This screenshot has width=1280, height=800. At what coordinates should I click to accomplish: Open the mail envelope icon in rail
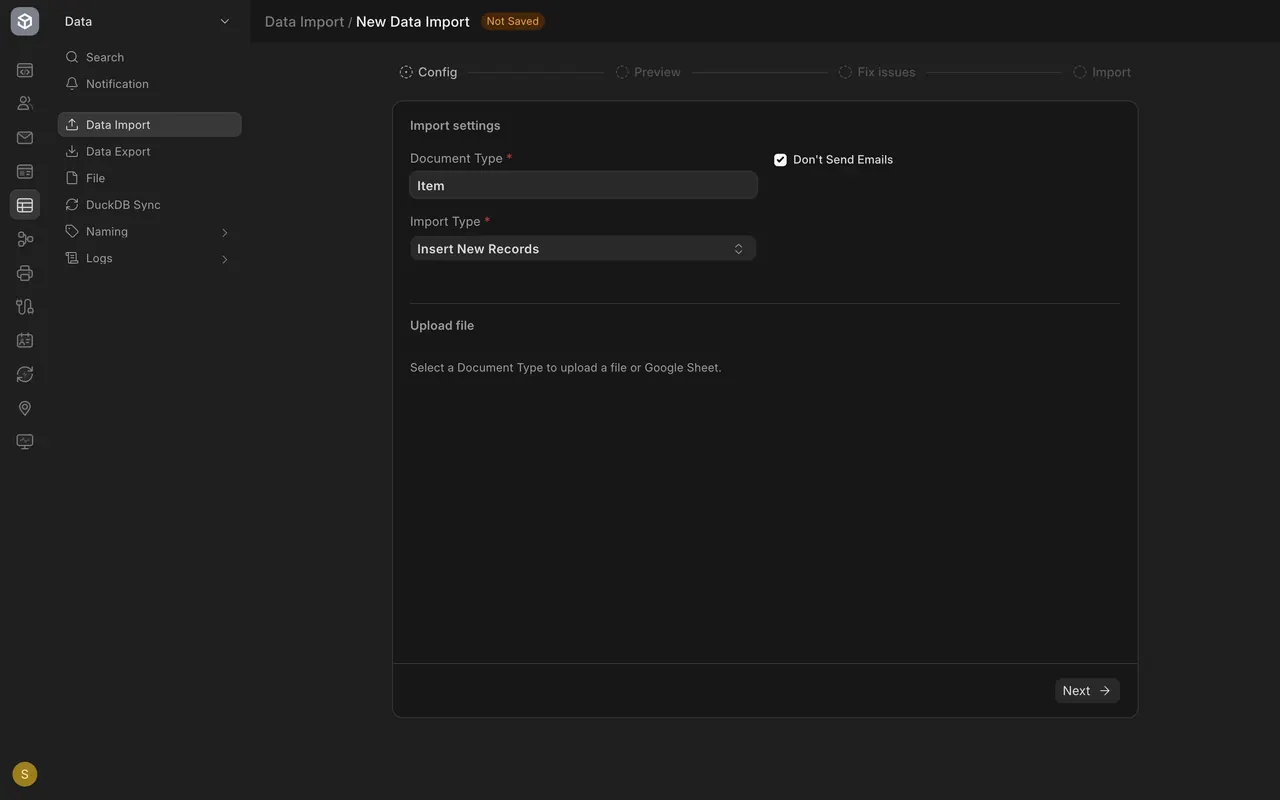[x=25, y=138]
